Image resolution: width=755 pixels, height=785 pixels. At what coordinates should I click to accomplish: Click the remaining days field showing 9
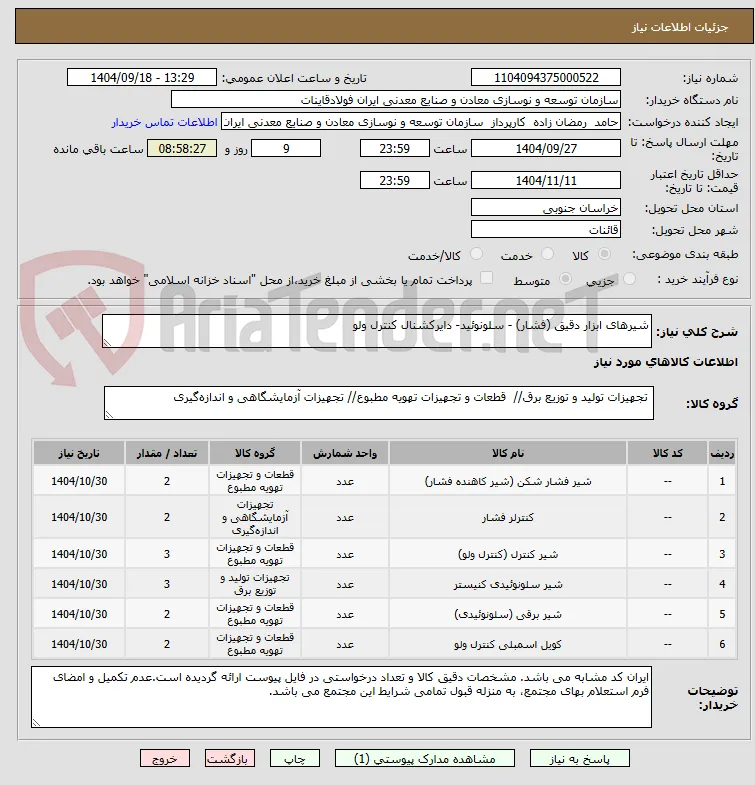(286, 148)
